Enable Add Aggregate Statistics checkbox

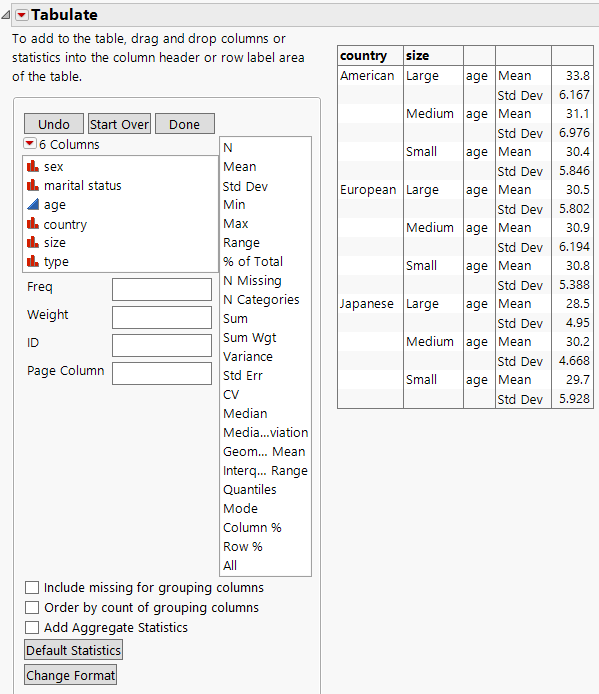[32, 627]
